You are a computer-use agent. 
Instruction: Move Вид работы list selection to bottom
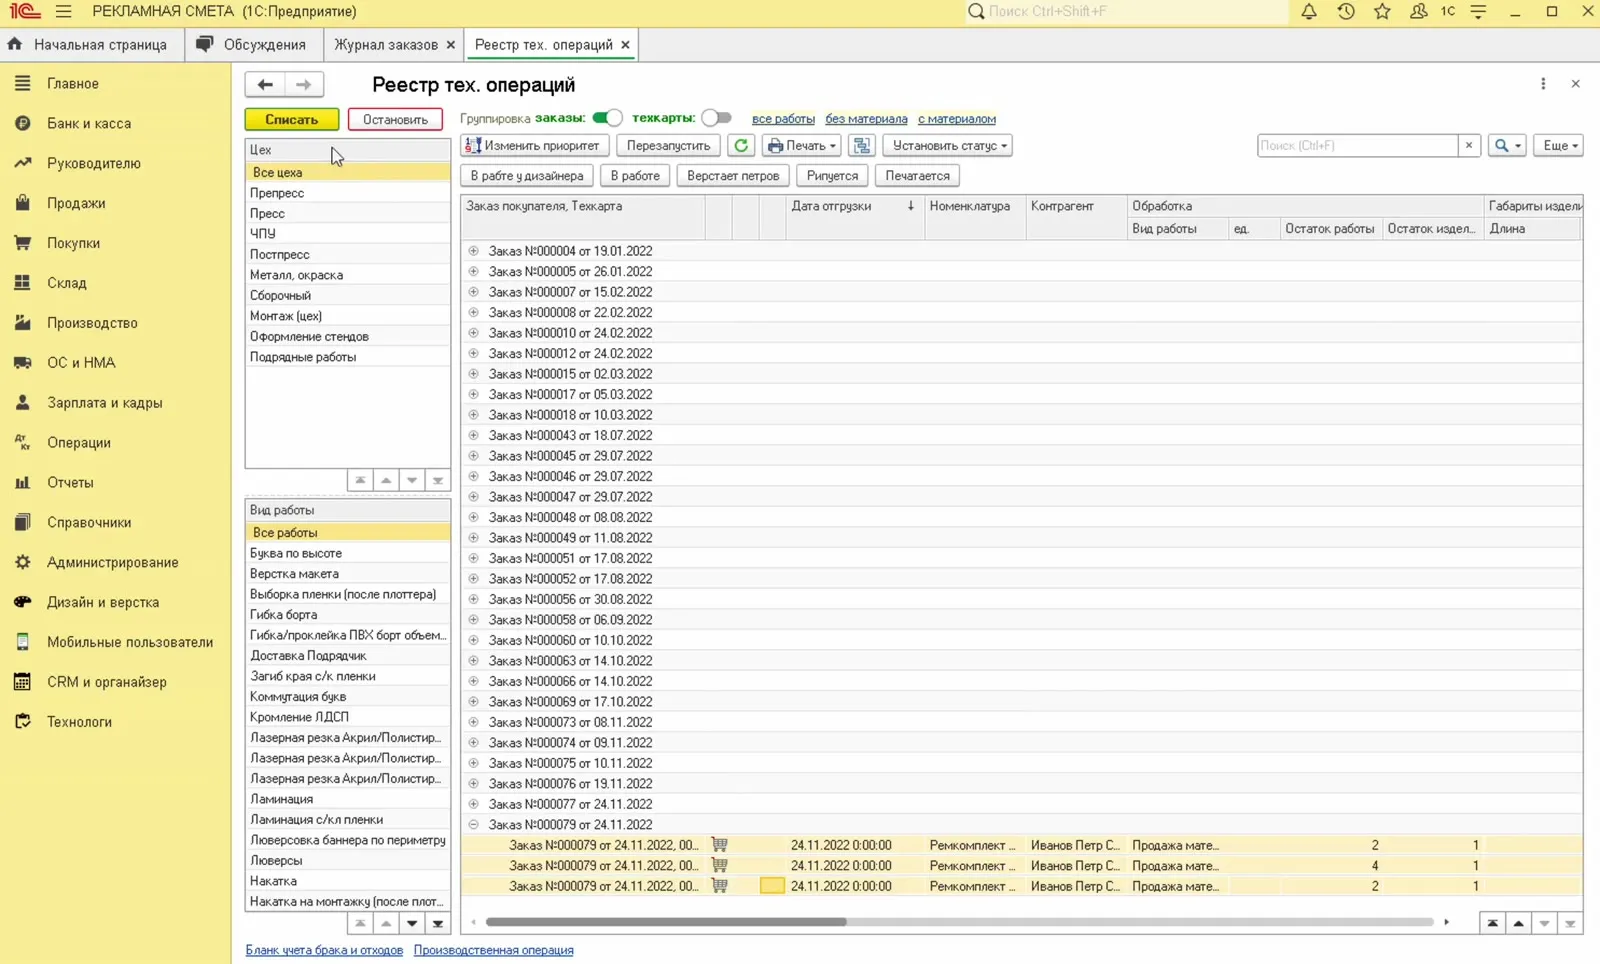click(x=437, y=923)
